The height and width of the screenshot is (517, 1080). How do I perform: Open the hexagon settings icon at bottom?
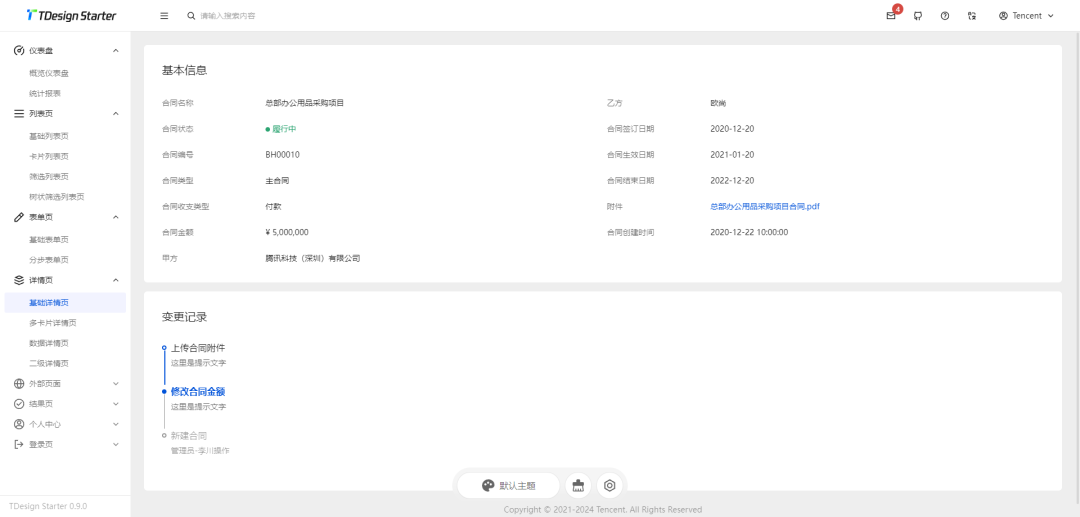pyautogui.click(x=609, y=486)
